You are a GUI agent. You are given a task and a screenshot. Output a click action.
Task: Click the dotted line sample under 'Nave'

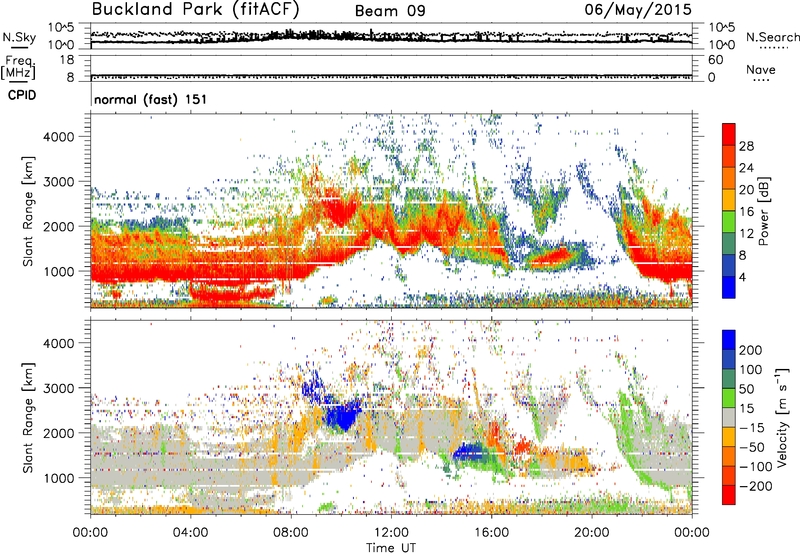click(762, 81)
